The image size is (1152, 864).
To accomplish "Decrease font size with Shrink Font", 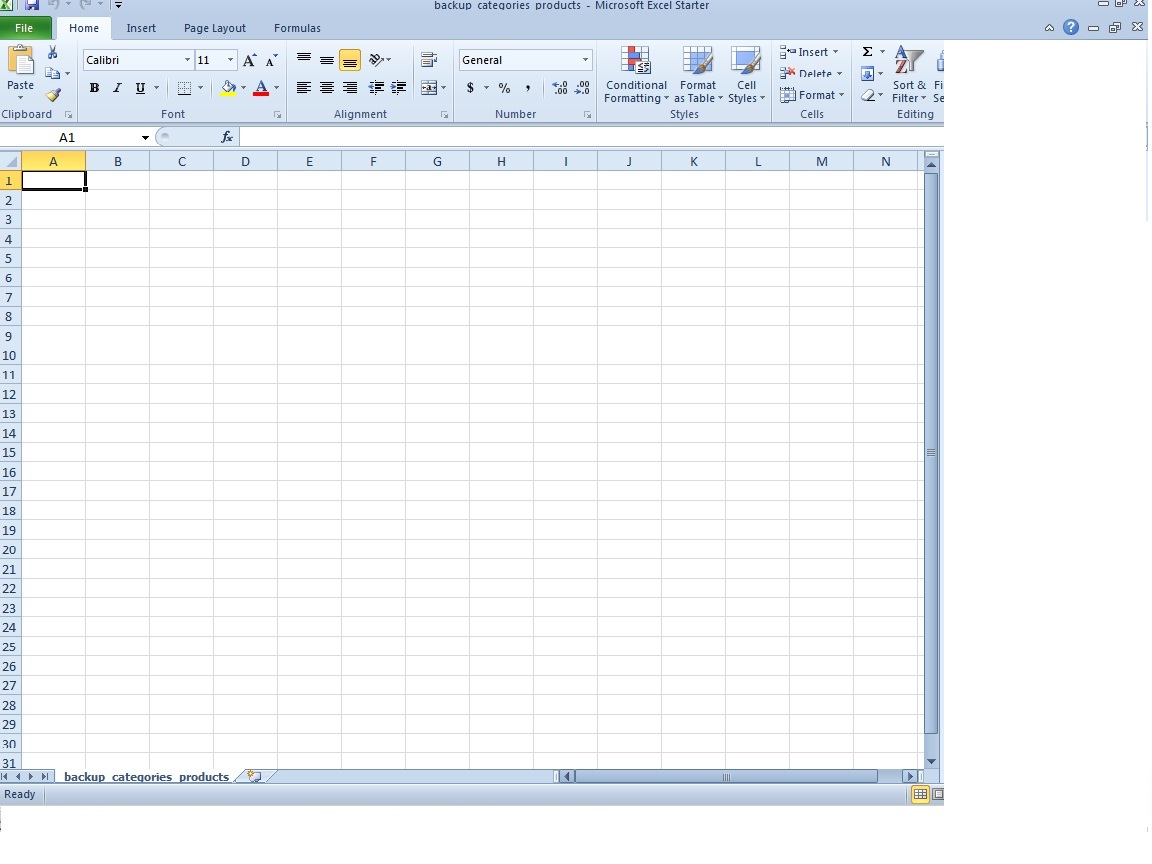I will coord(271,60).
